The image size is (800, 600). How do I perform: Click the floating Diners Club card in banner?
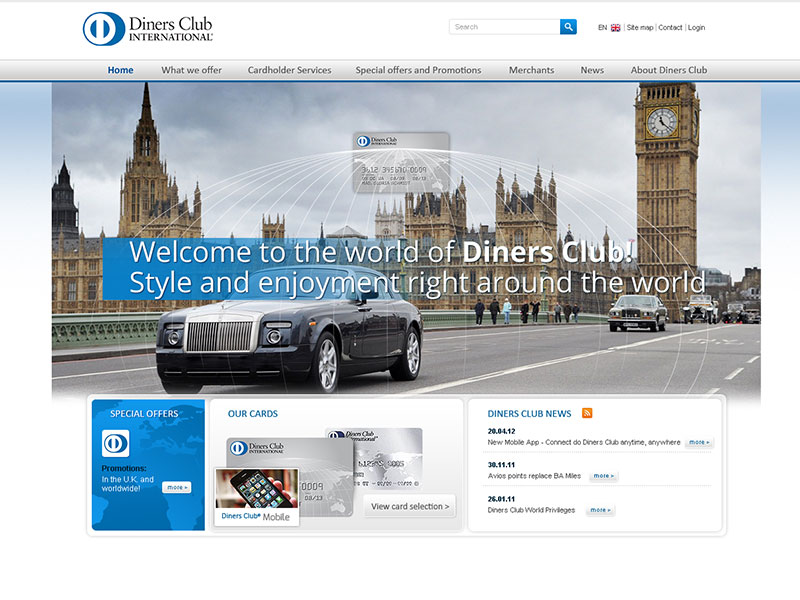[x=402, y=162]
